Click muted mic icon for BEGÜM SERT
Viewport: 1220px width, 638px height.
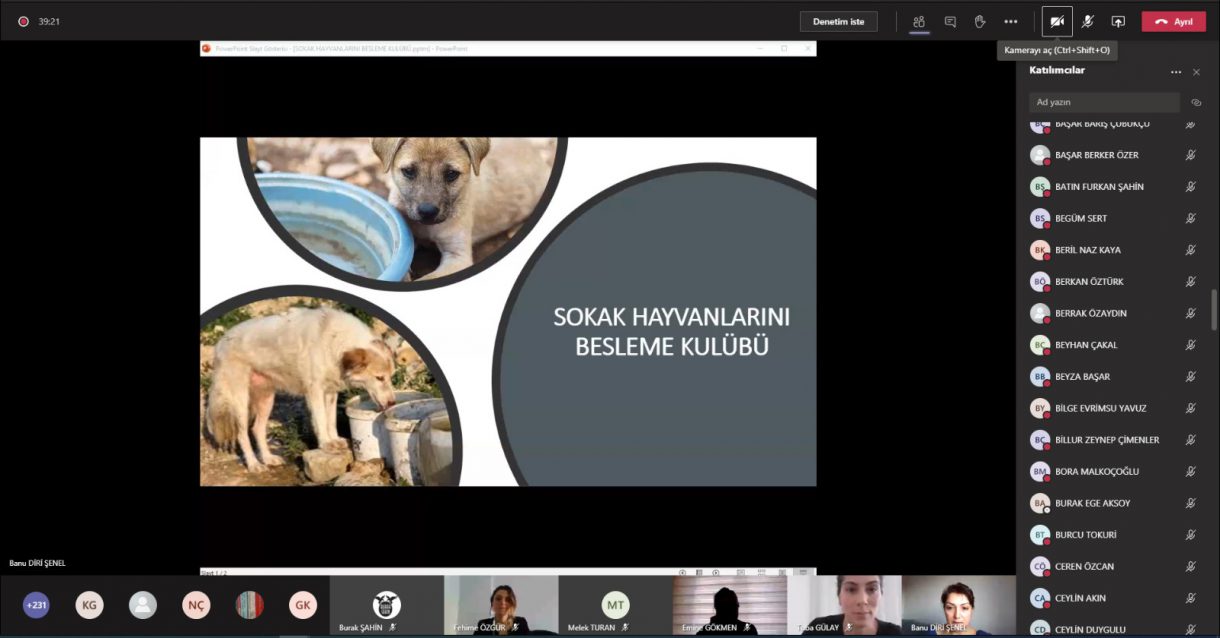click(1190, 218)
